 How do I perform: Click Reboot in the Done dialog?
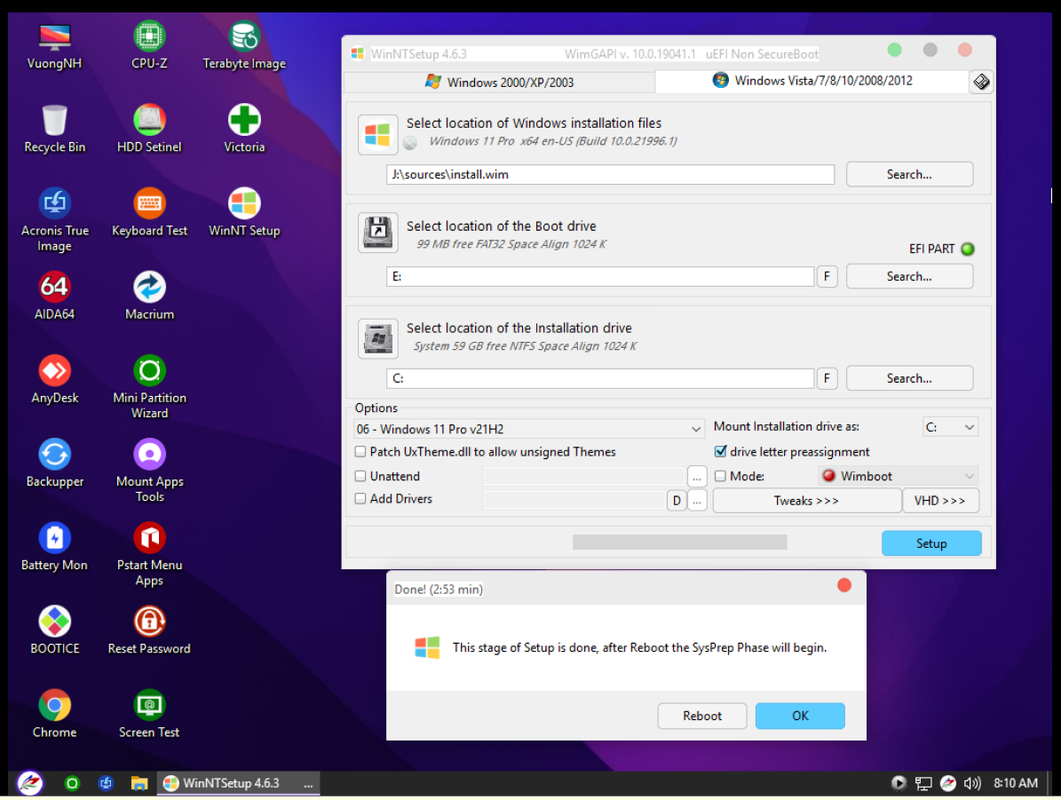702,715
